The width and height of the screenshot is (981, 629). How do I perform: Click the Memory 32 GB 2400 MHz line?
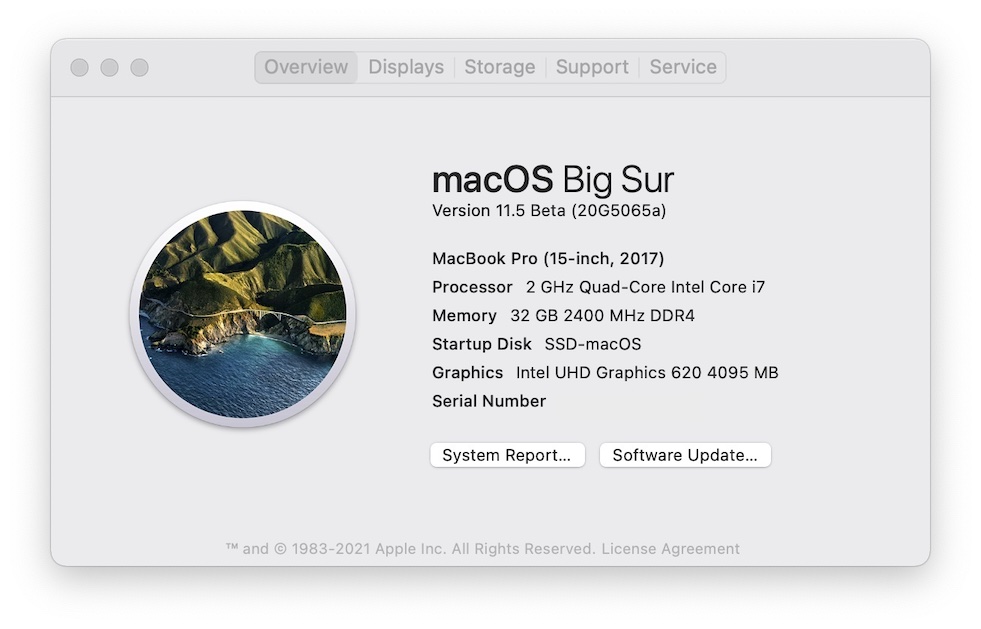coord(563,315)
